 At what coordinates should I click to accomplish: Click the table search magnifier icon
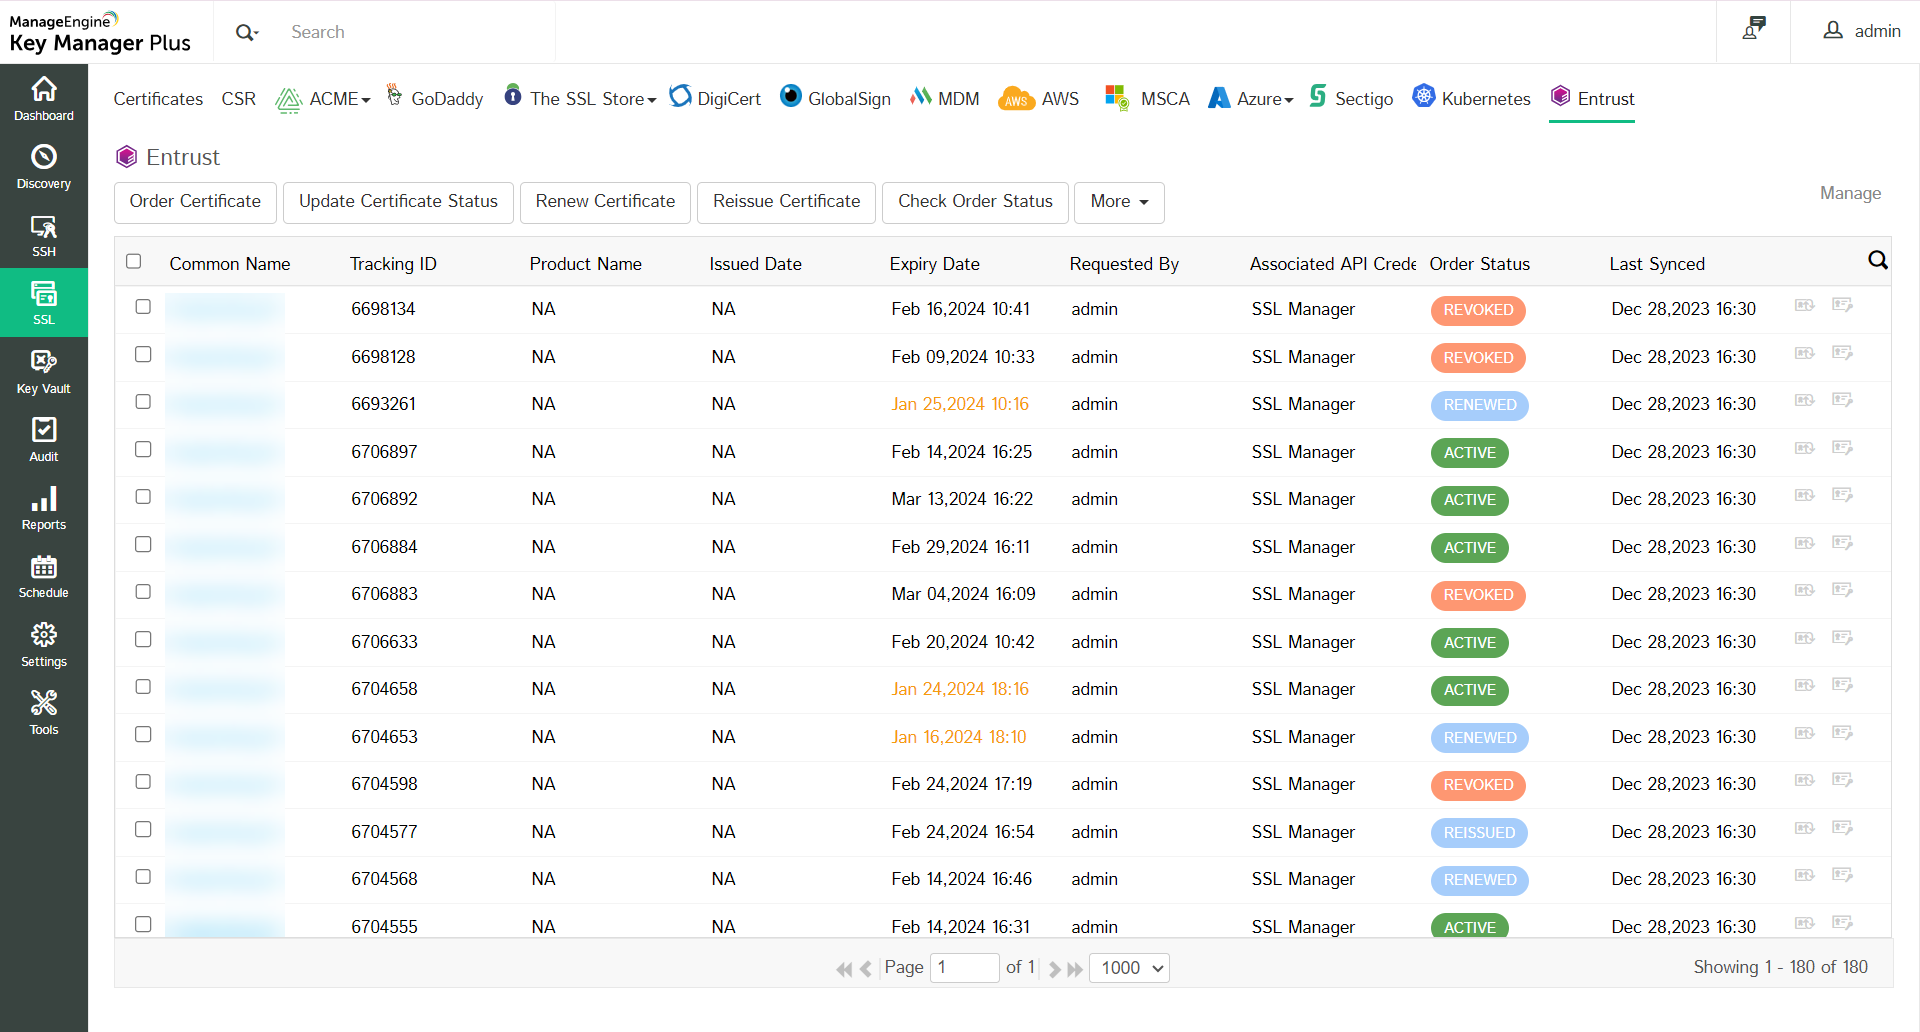click(x=1878, y=261)
